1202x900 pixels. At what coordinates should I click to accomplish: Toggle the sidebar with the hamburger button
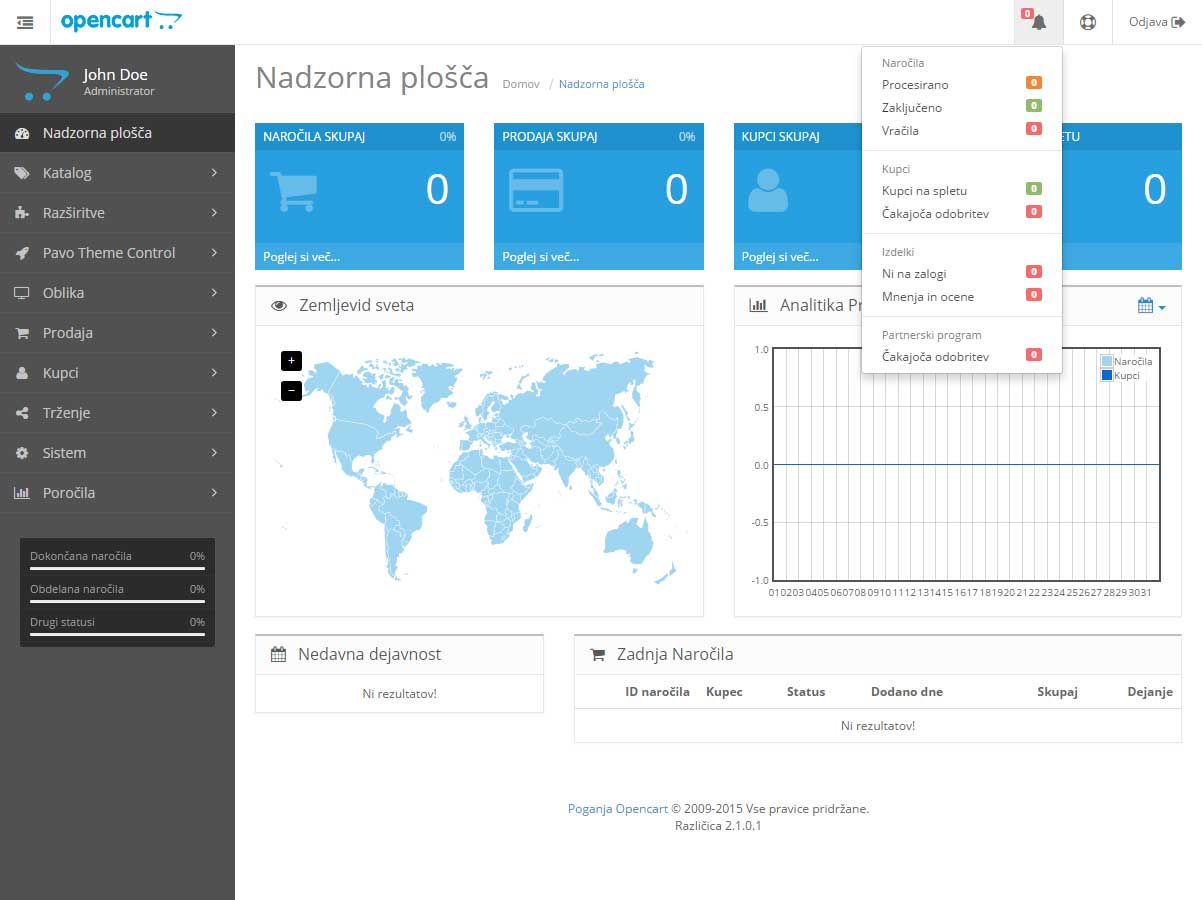24,22
